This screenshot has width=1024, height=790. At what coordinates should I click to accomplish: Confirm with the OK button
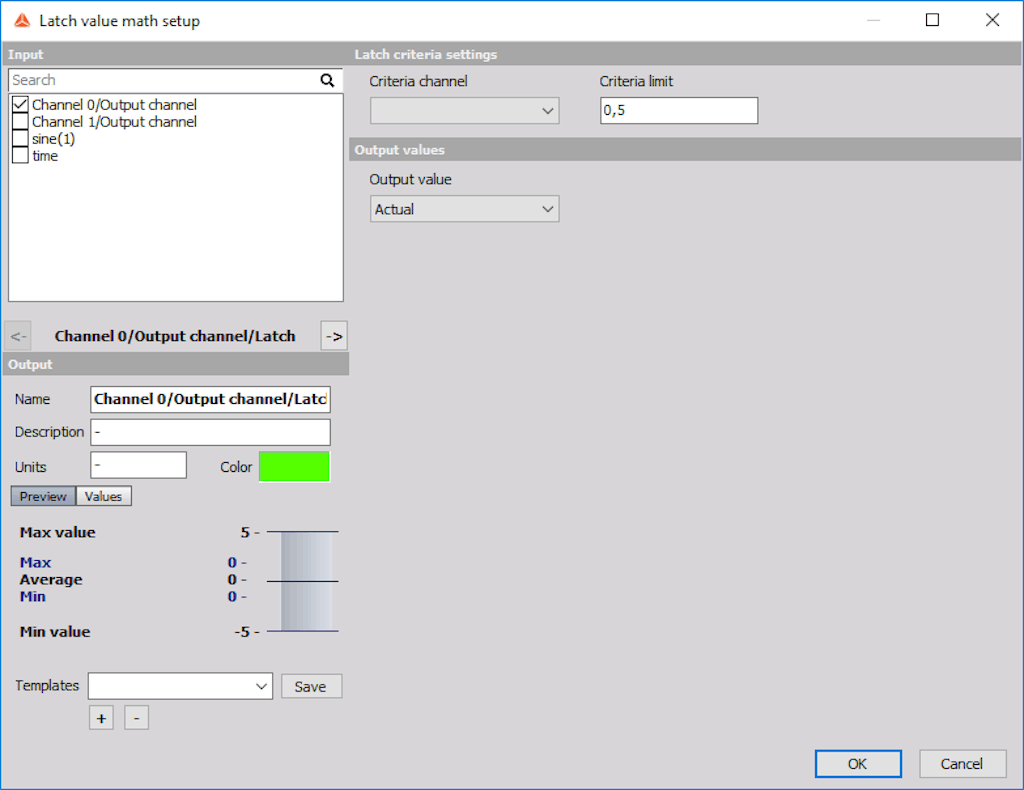pos(858,764)
